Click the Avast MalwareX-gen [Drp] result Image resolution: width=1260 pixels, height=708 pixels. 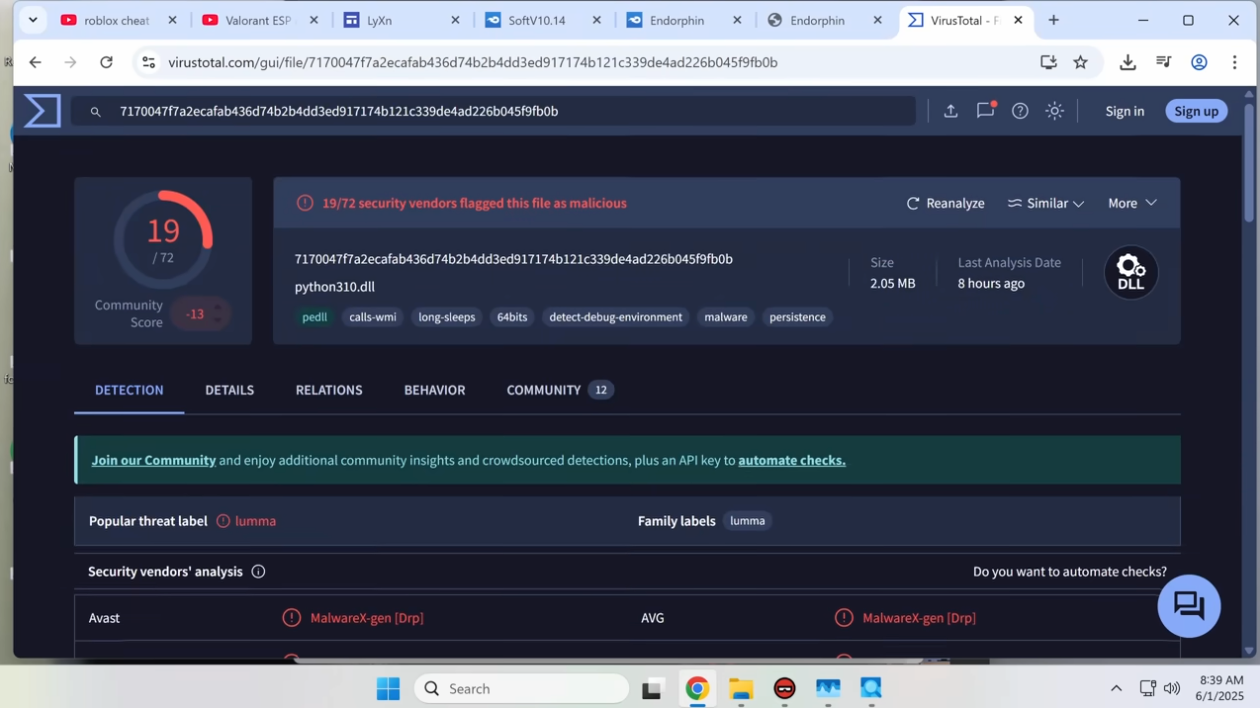367,618
